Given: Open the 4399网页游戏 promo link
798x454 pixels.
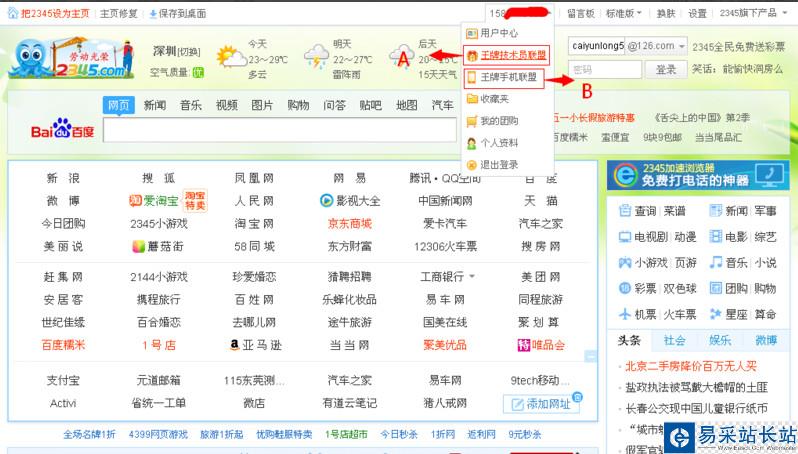Looking at the screenshot, I should (158, 434).
